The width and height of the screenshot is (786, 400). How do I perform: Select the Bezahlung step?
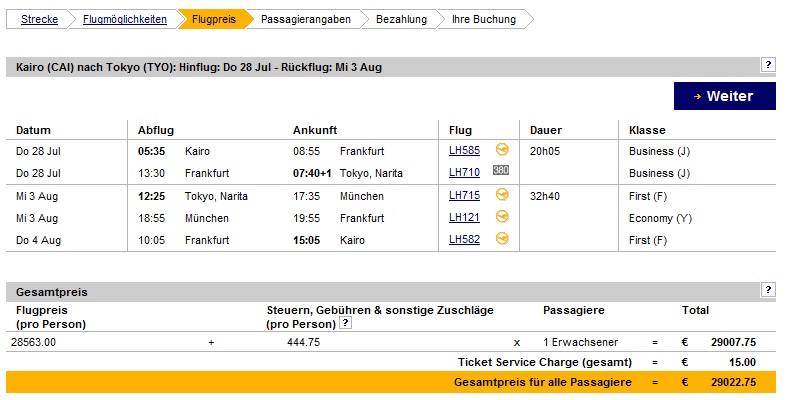click(x=402, y=20)
